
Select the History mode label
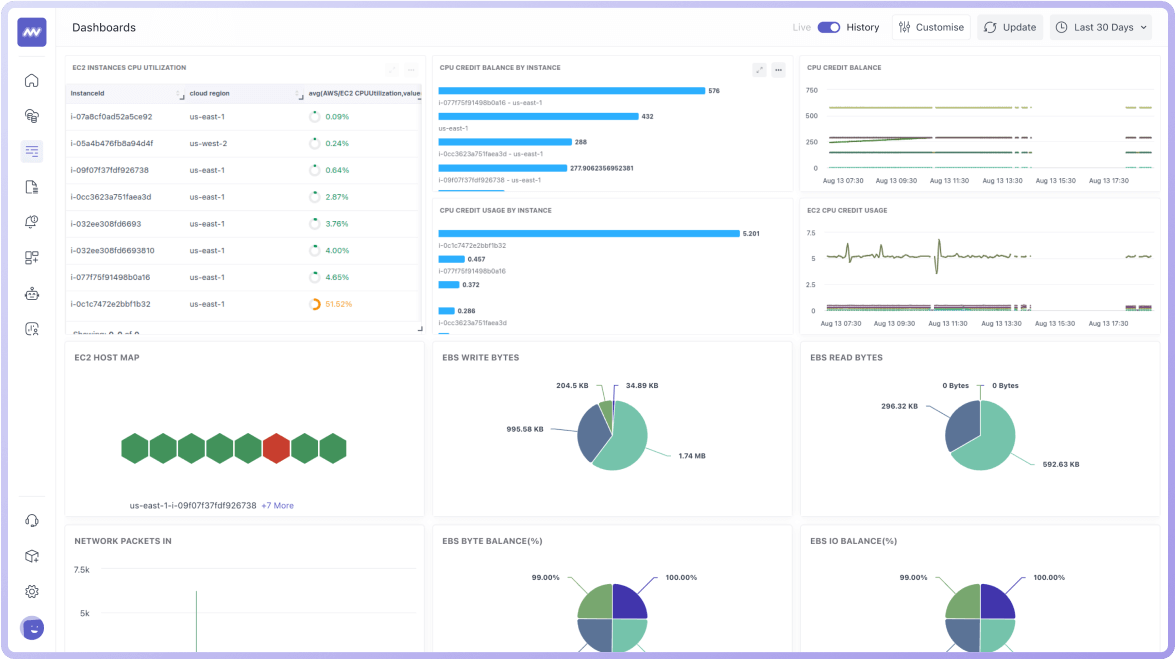pos(863,27)
